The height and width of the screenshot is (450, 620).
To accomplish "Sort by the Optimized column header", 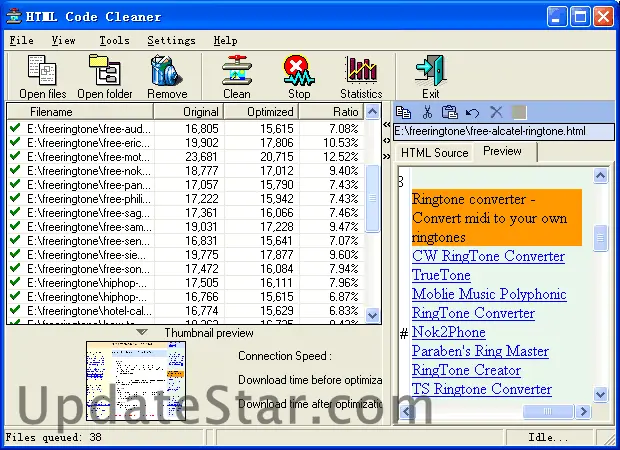I will click(x=261, y=112).
